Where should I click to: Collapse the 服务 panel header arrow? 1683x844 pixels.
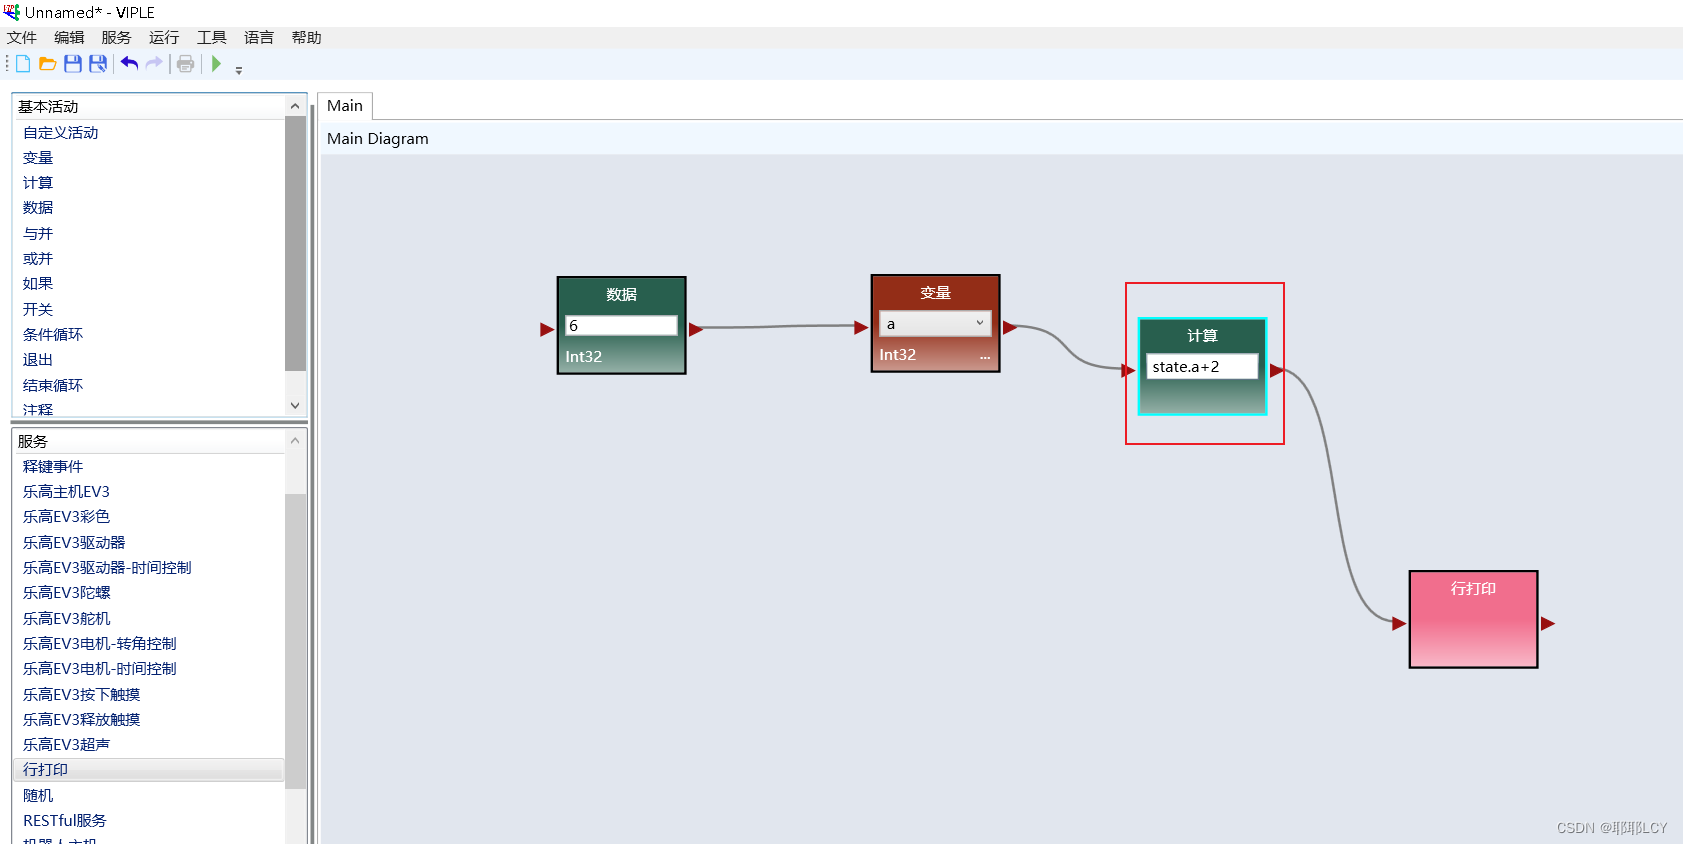pos(295,441)
